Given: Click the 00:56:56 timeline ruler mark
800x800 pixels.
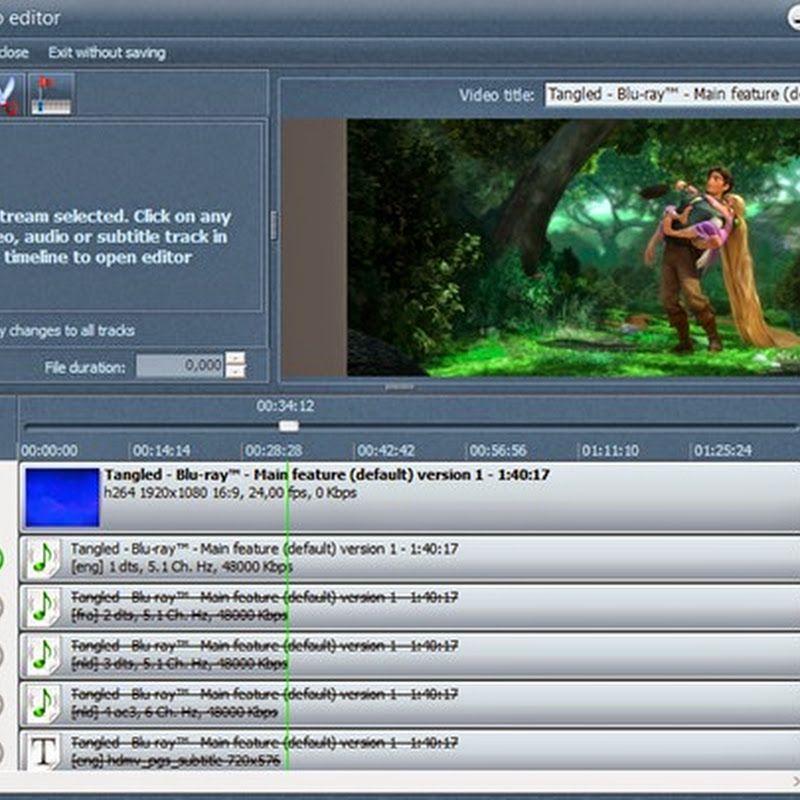Looking at the screenshot, I should tap(498, 451).
